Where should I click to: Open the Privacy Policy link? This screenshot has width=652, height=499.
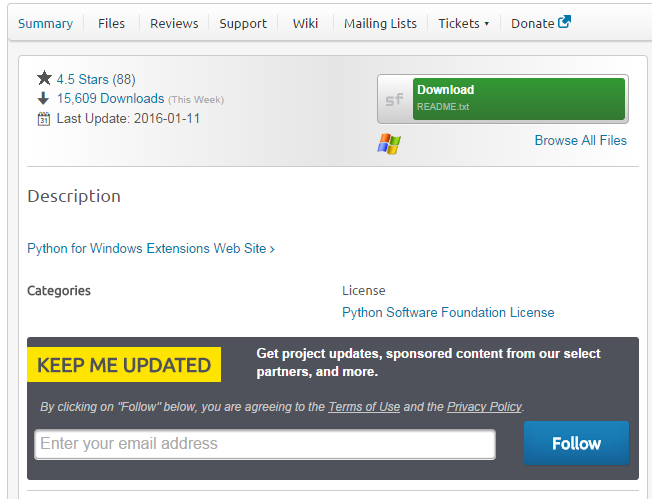tap(484, 407)
